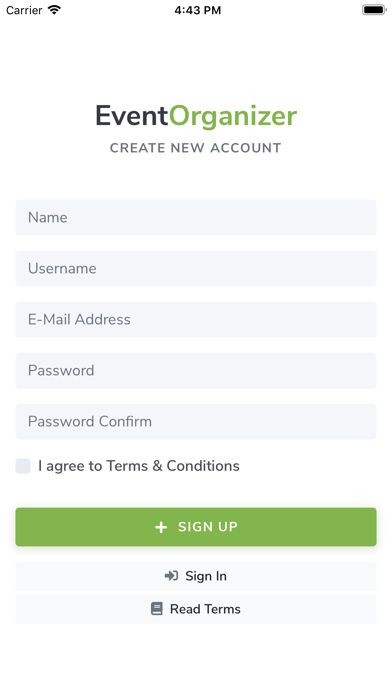Click the book icon beside Read Terms
Image resolution: width=392 pixels, height=696 pixels.
click(157, 609)
